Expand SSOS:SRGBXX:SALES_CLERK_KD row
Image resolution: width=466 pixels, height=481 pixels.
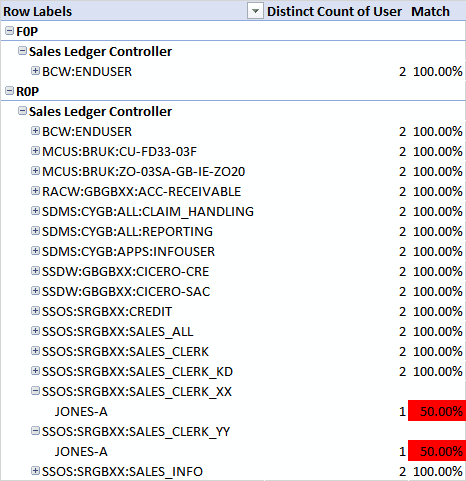tap(35, 371)
